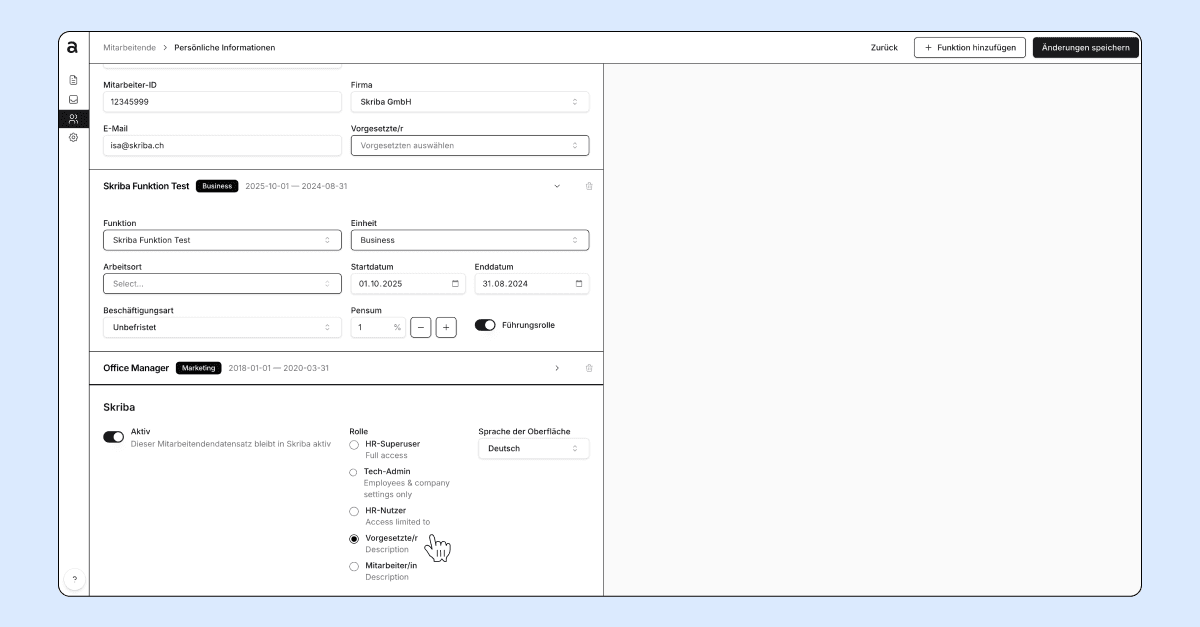
Task: Delete the Skriba Funktion Test entry
Action: 589,186
